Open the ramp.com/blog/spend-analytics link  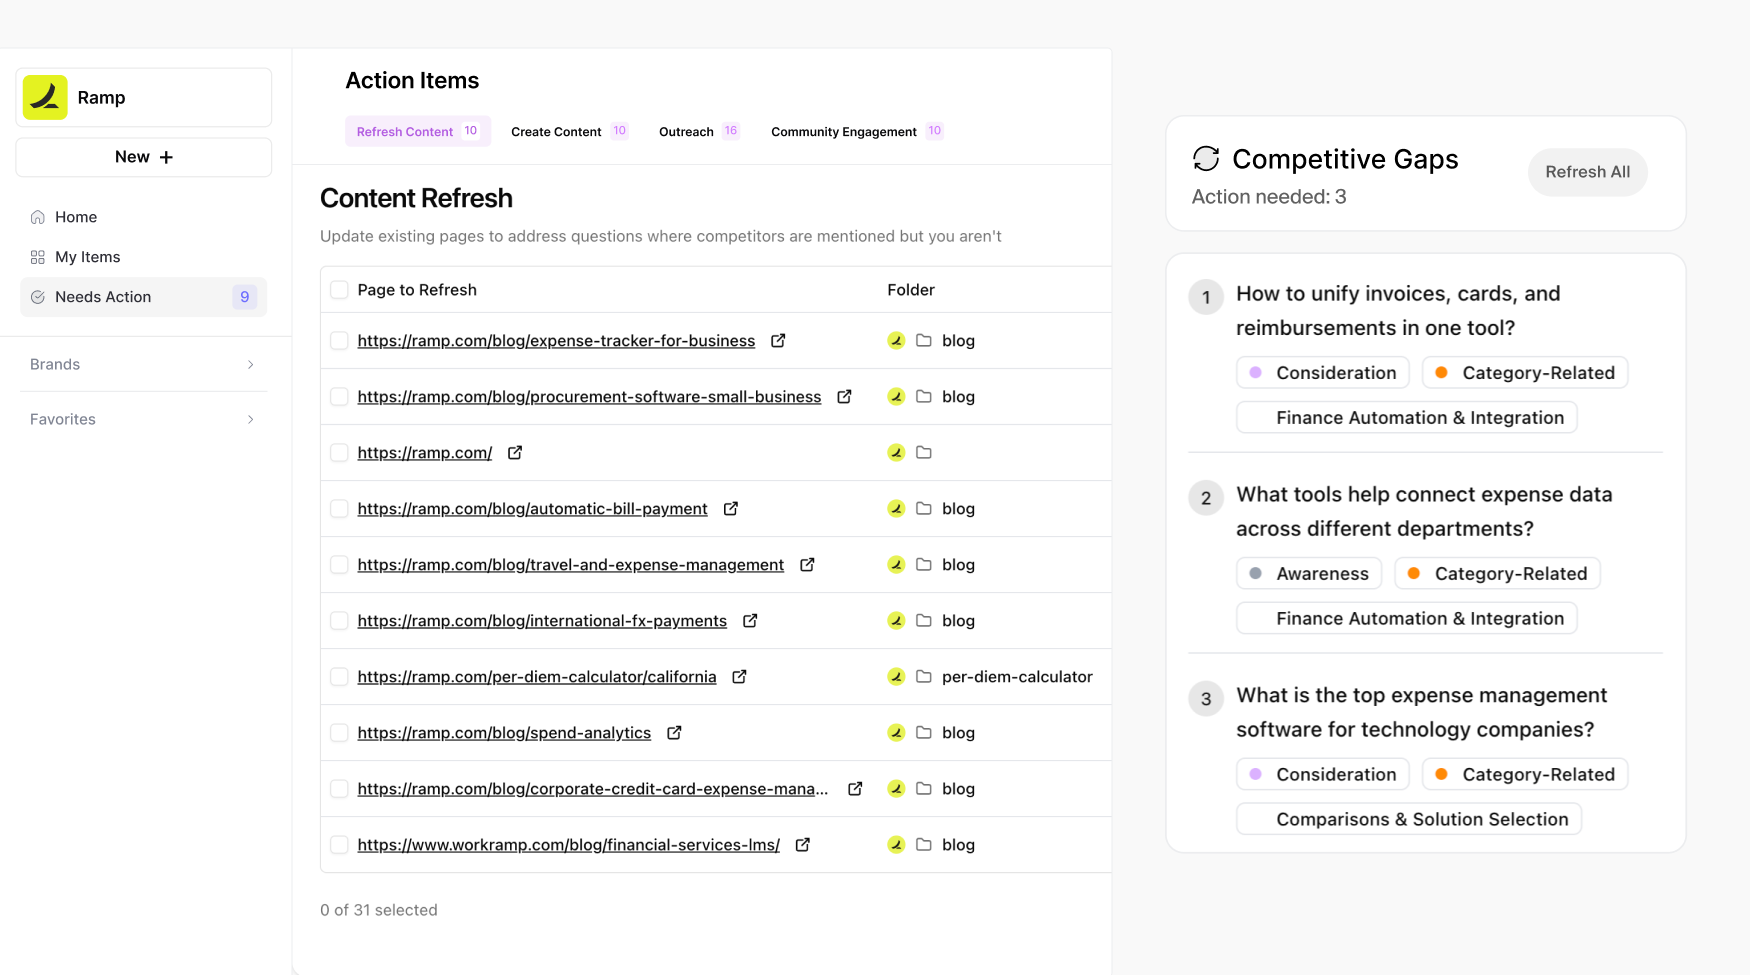[504, 733]
